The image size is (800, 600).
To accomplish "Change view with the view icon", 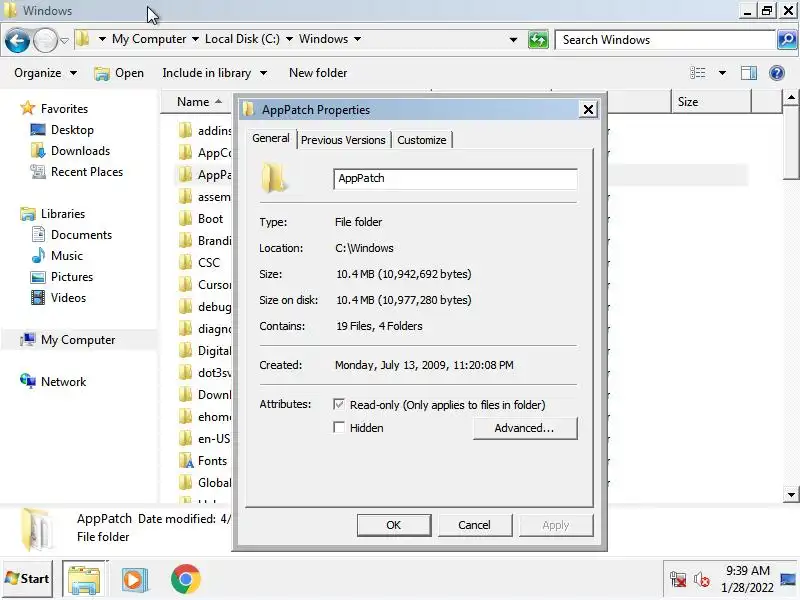I will pyautogui.click(x=697, y=73).
